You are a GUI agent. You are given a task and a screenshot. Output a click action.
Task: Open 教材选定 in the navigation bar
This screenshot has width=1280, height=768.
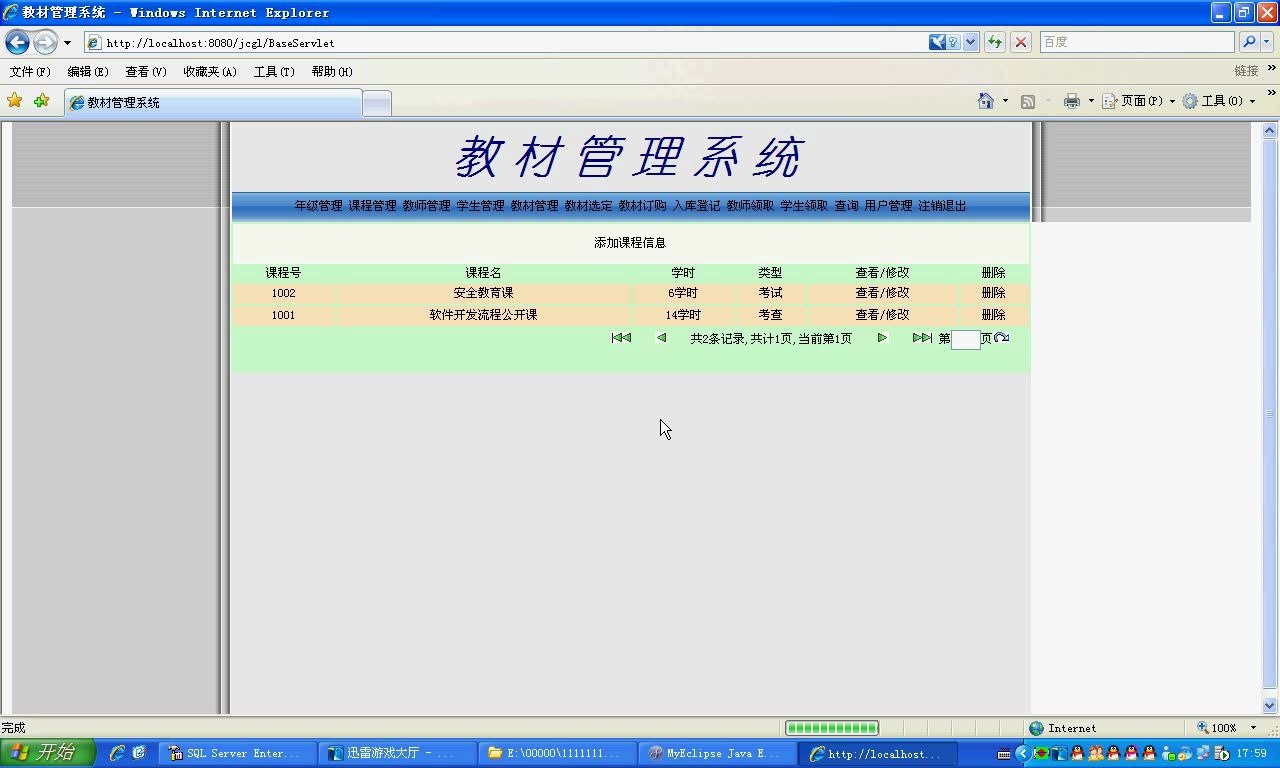coord(588,206)
